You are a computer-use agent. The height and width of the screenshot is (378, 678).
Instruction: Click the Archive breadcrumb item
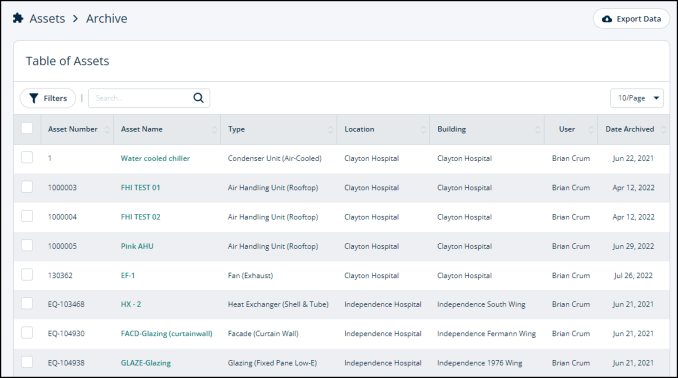106,19
